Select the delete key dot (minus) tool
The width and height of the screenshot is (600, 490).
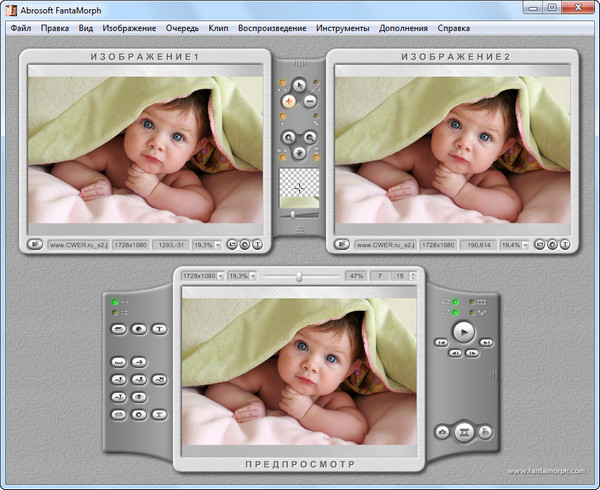[x=310, y=102]
